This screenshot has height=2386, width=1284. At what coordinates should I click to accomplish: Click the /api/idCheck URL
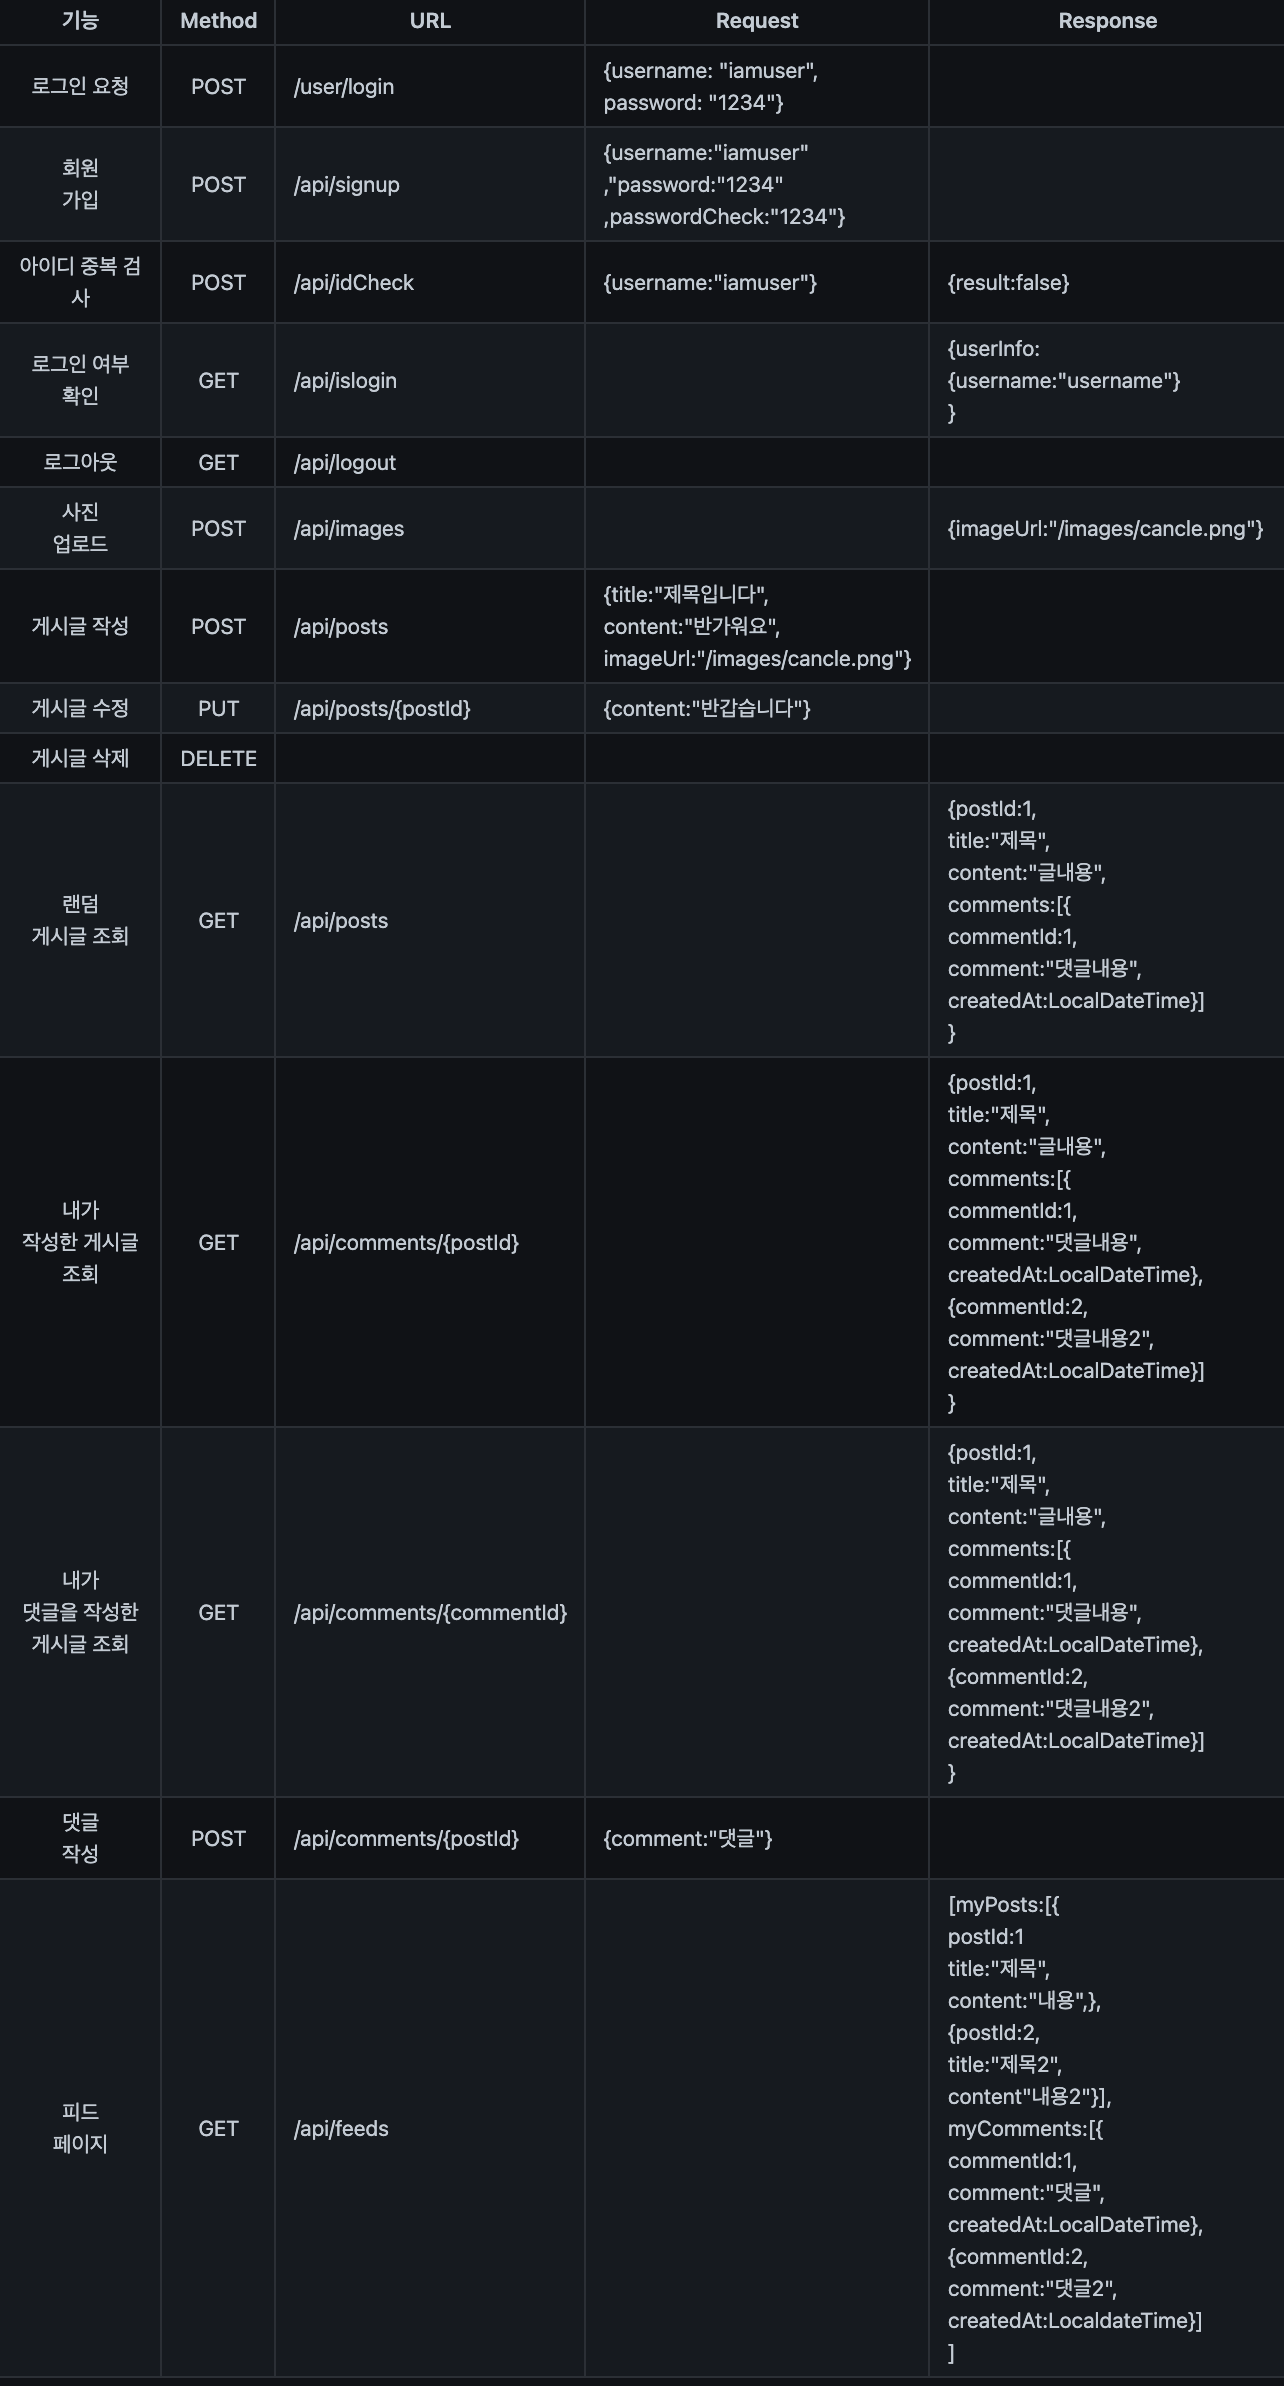tap(353, 283)
